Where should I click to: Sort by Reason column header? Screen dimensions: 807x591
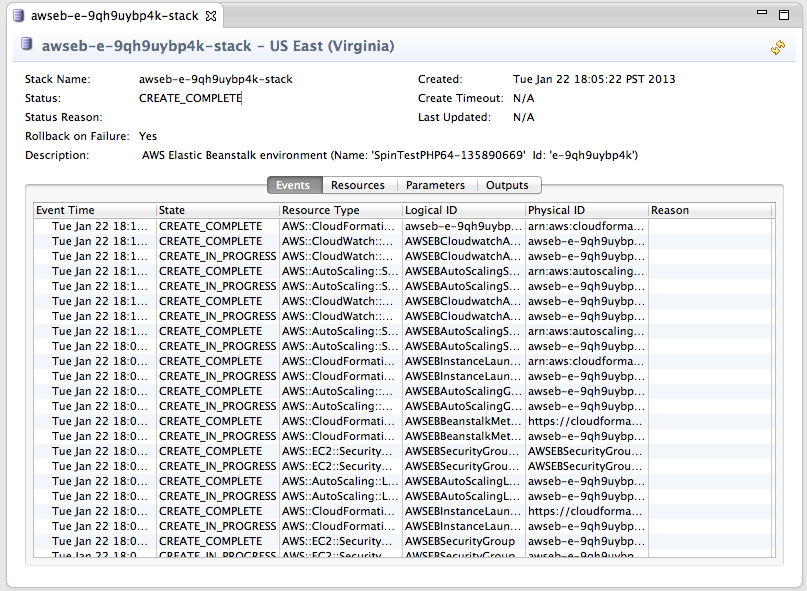click(x=710, y=210)
